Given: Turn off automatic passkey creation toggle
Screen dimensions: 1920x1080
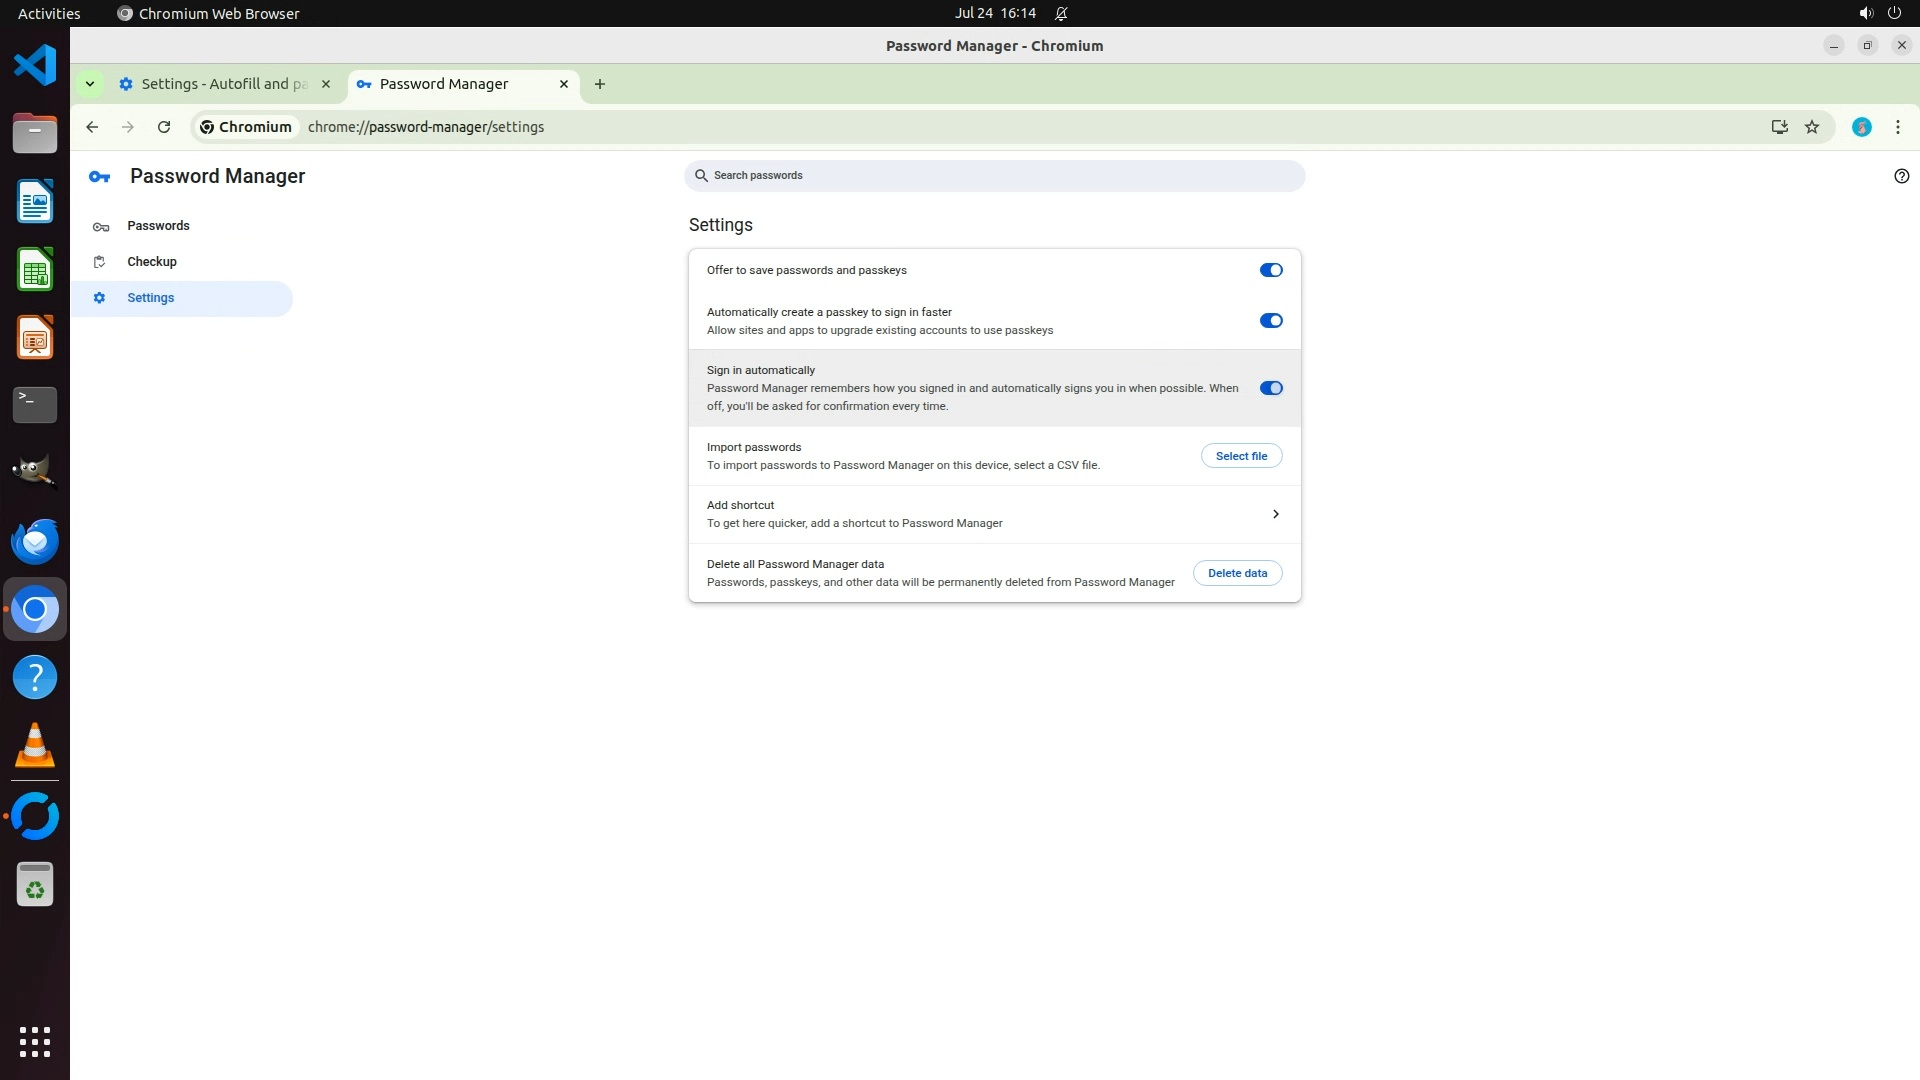Looking at the screenshot, I should pos(1270,321).
